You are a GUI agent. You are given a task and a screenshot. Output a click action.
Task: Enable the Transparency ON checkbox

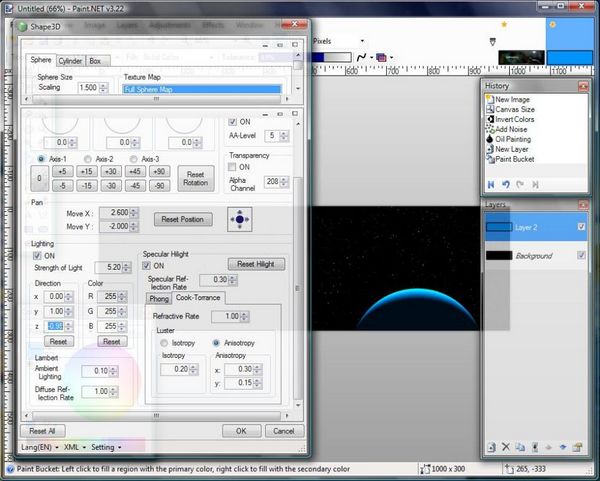233,167
